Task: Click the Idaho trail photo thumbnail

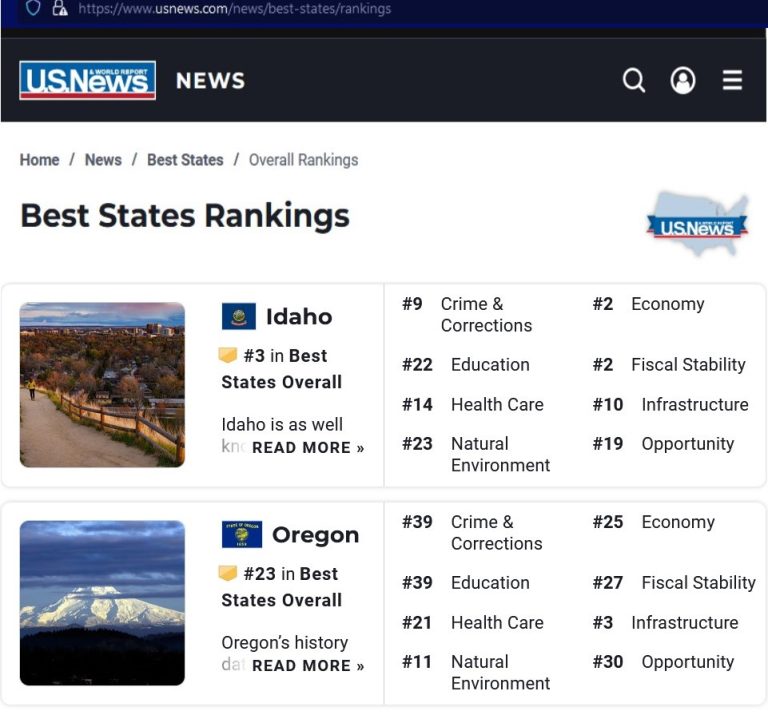Action: pos(102,385)
